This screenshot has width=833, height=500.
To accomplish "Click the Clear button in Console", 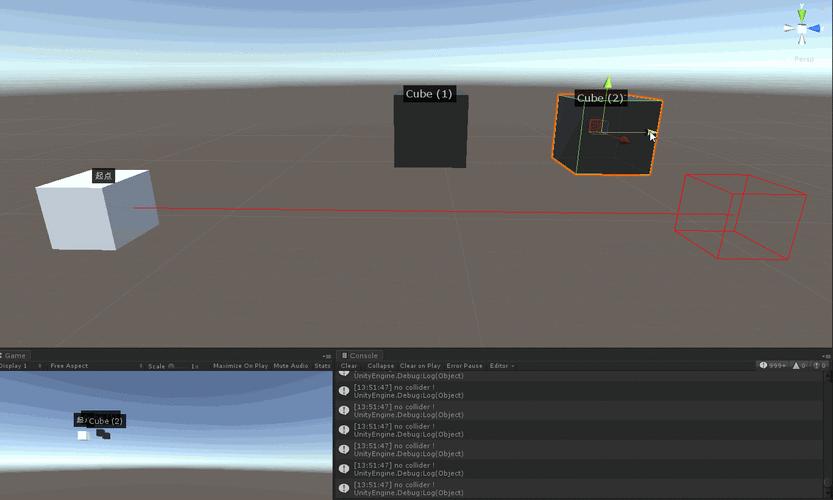I will [x=348, y=366].
